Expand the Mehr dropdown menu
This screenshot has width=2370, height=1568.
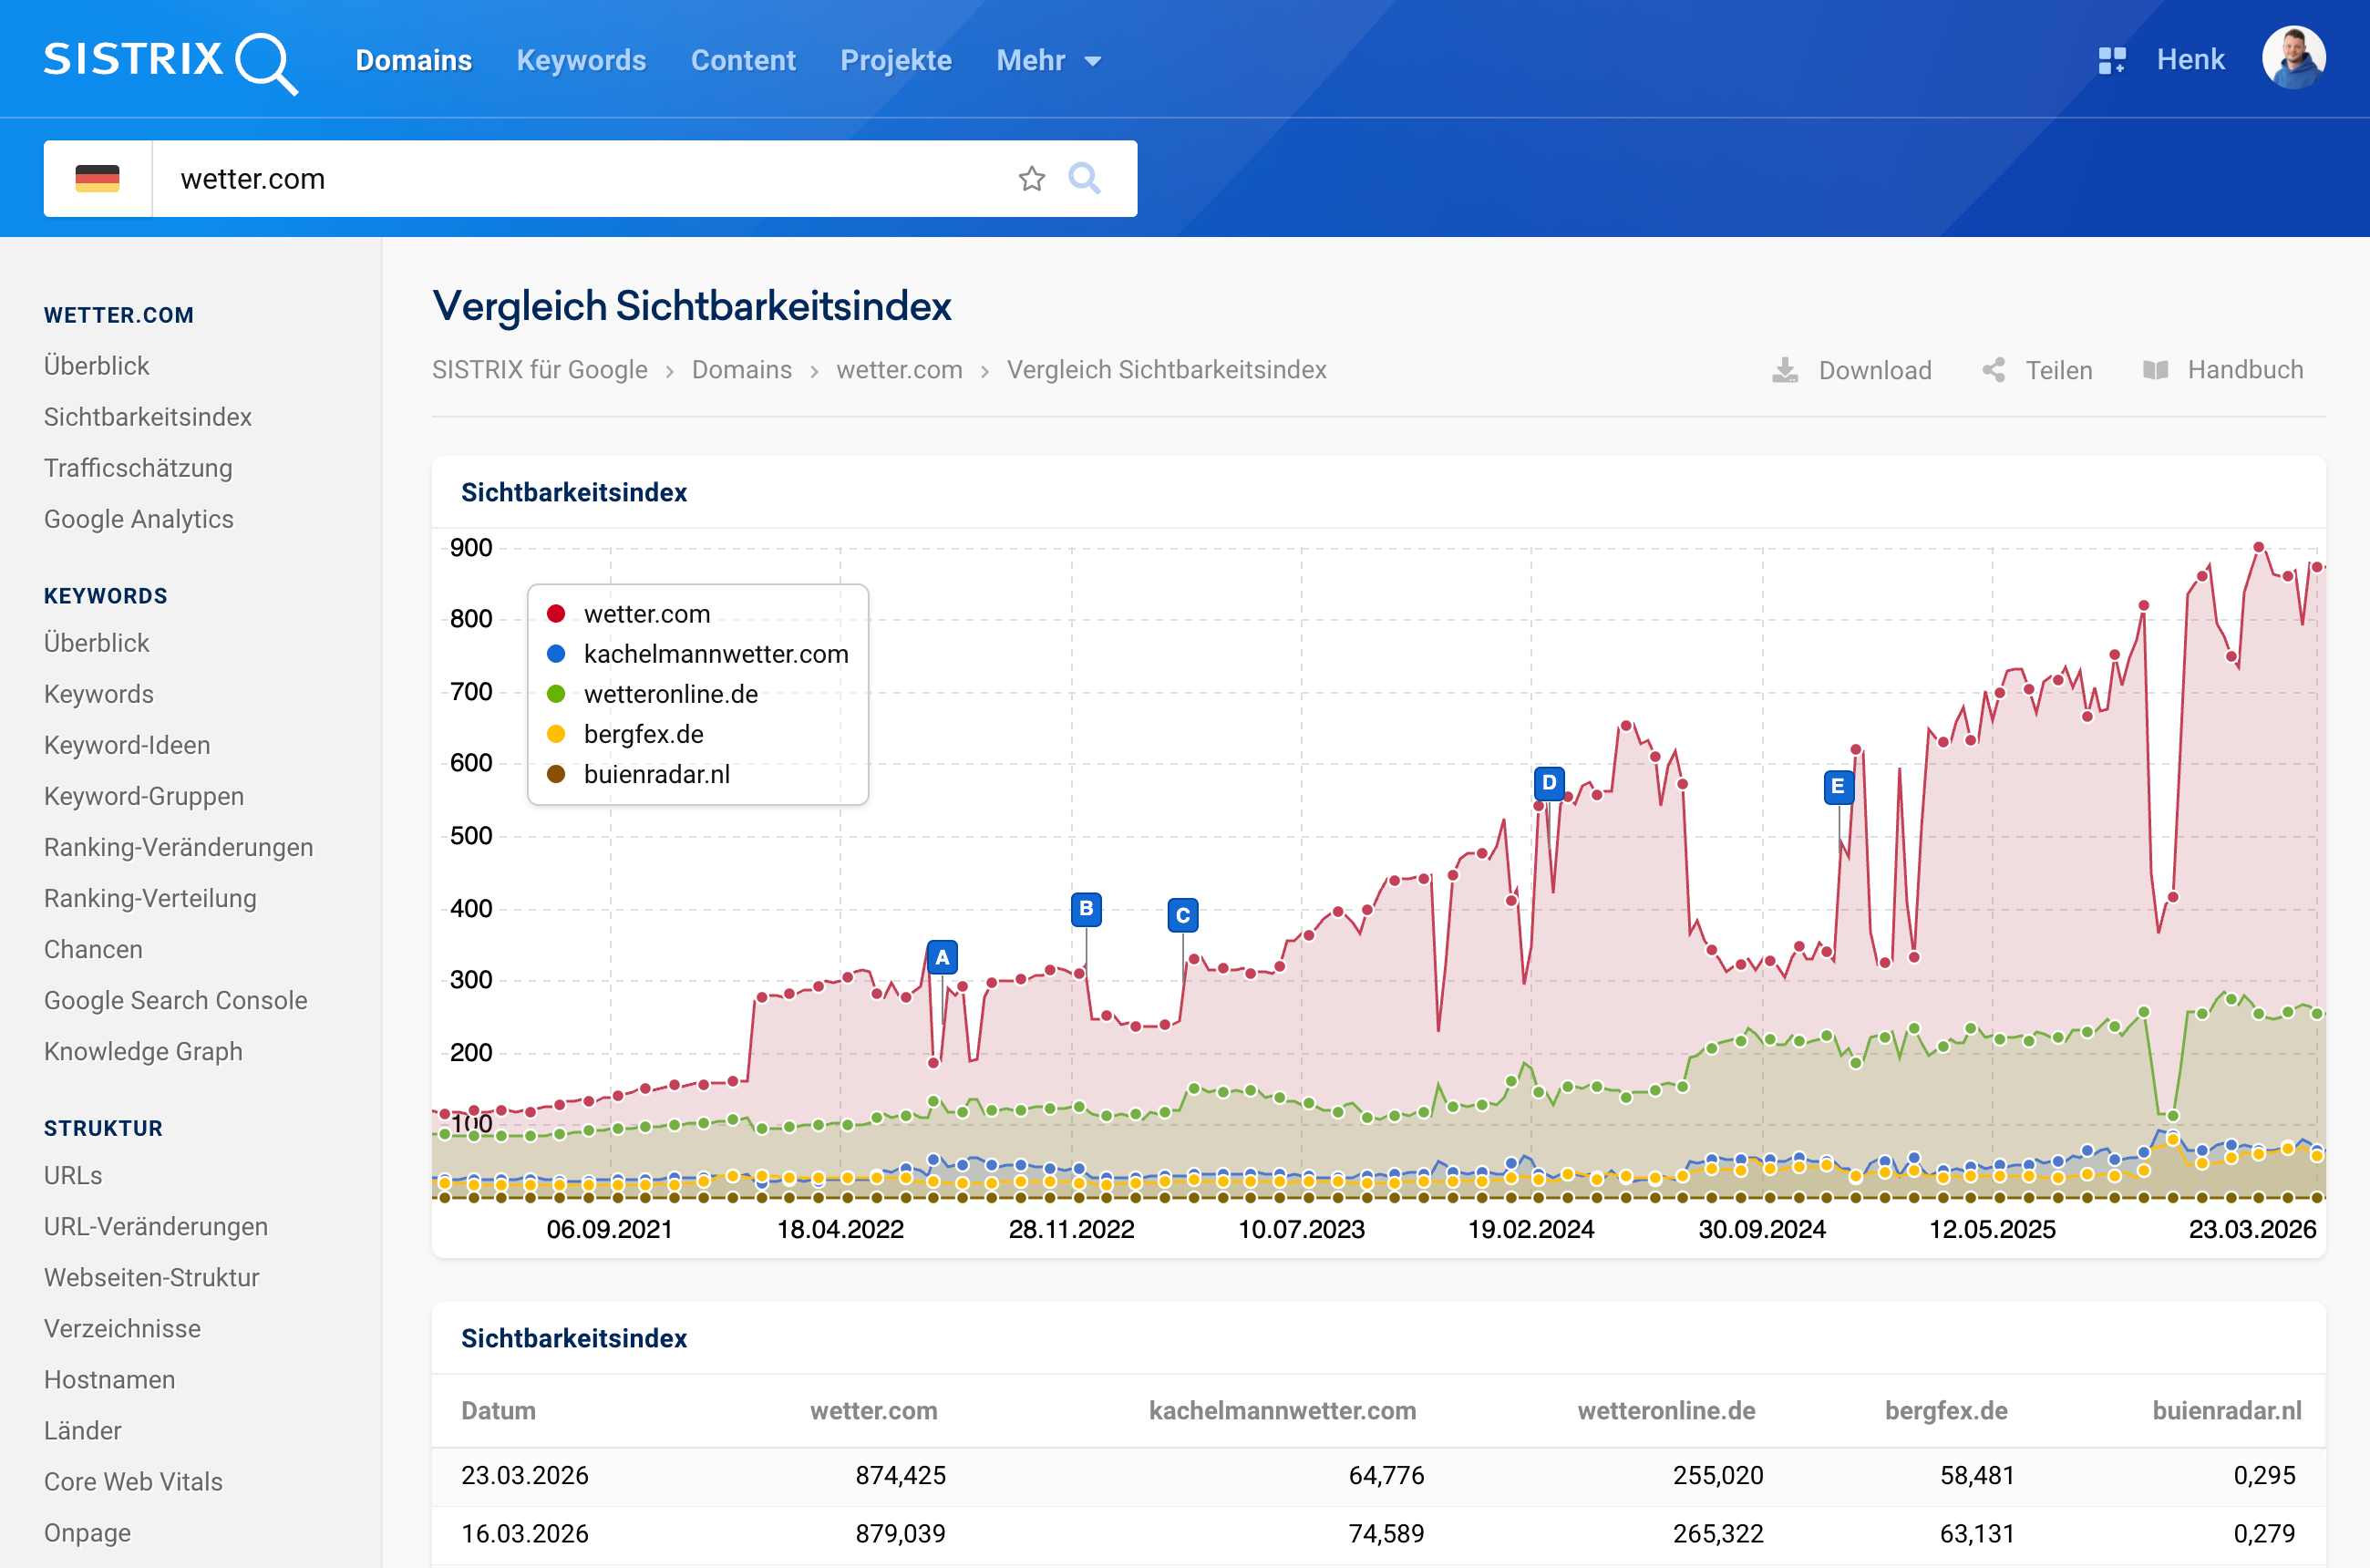[x=1048, y=61]
